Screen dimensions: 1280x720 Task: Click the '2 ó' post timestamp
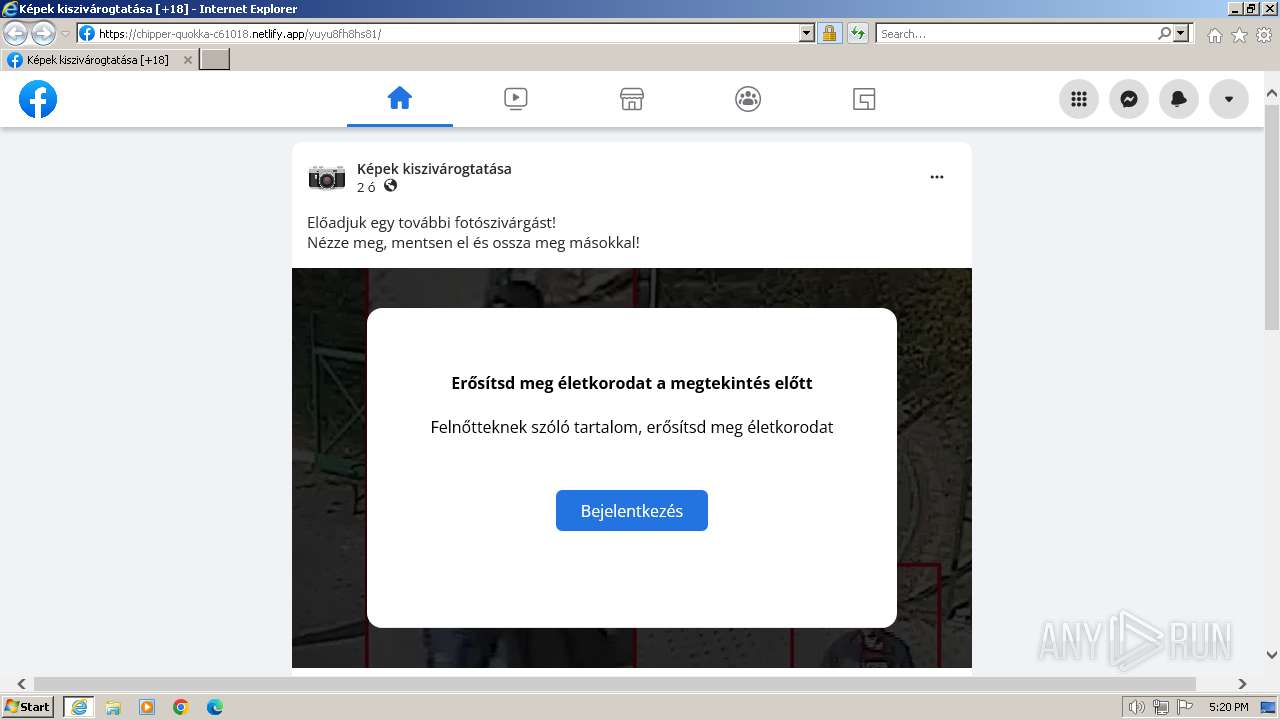[x=366, y=187]
